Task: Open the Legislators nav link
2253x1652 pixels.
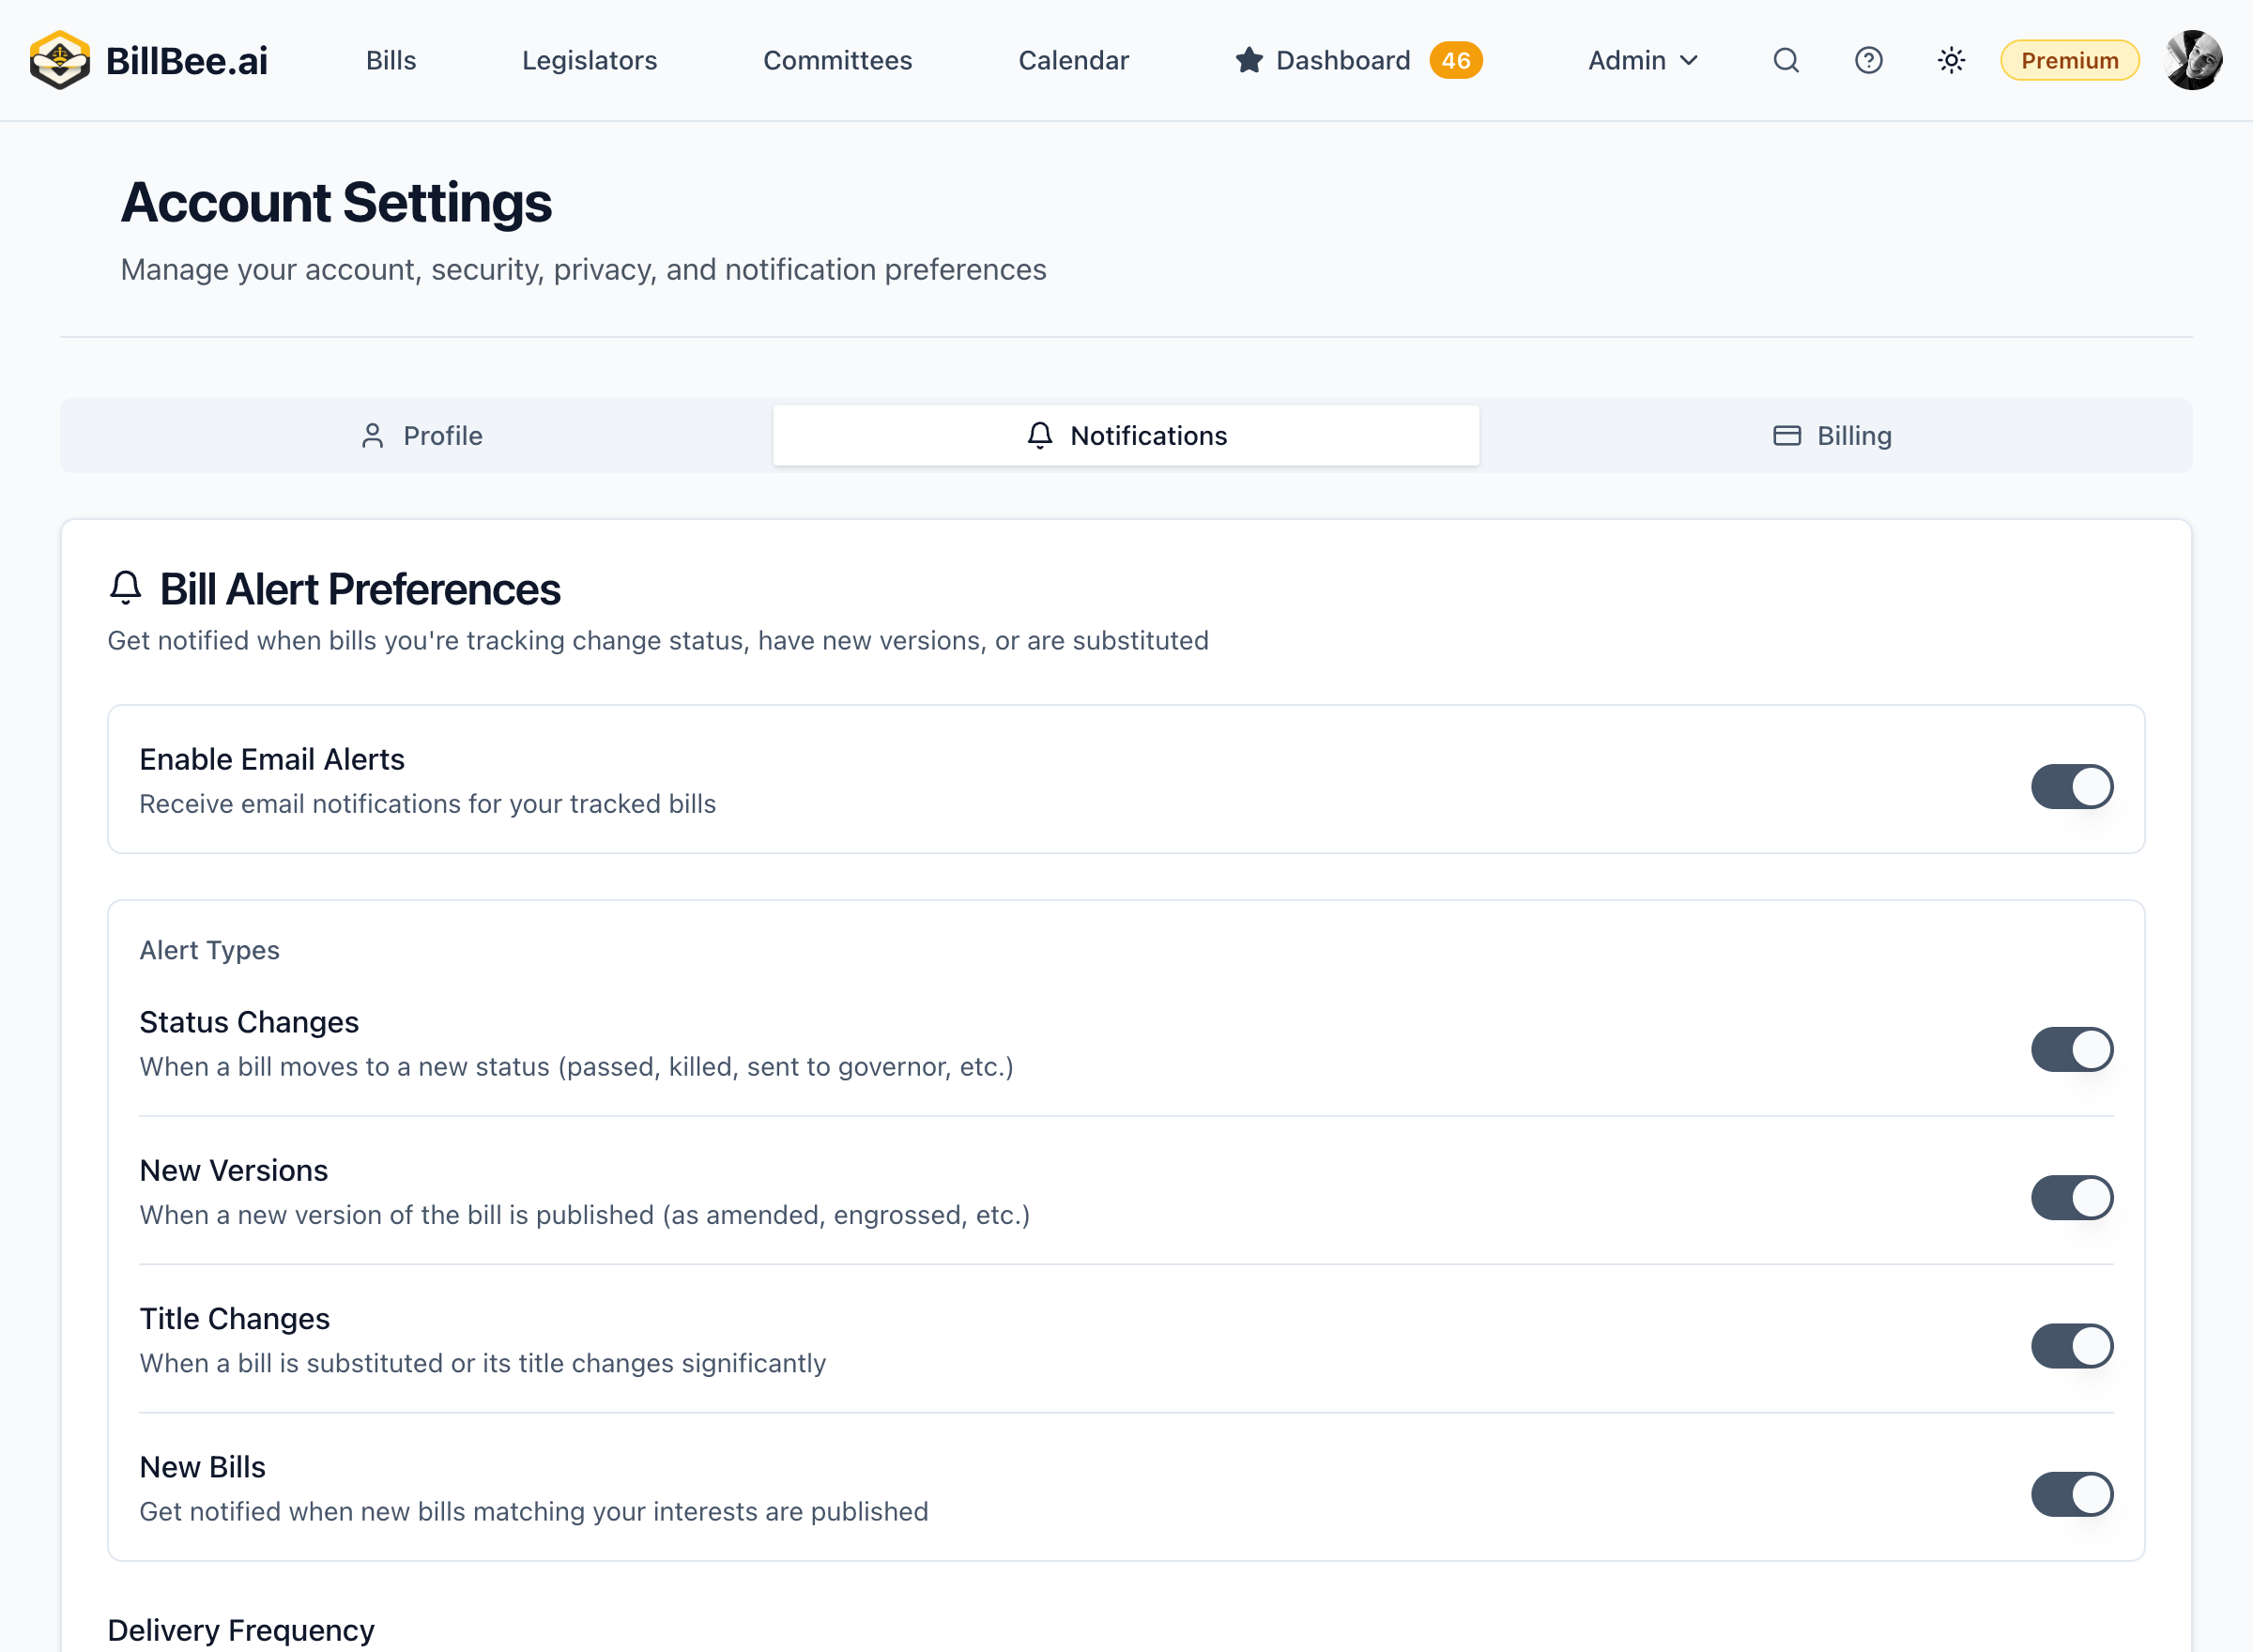Action: coord(589,60)
